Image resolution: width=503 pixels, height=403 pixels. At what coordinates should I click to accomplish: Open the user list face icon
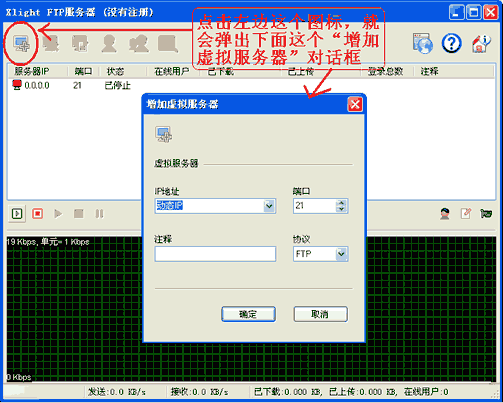point(445,213)
